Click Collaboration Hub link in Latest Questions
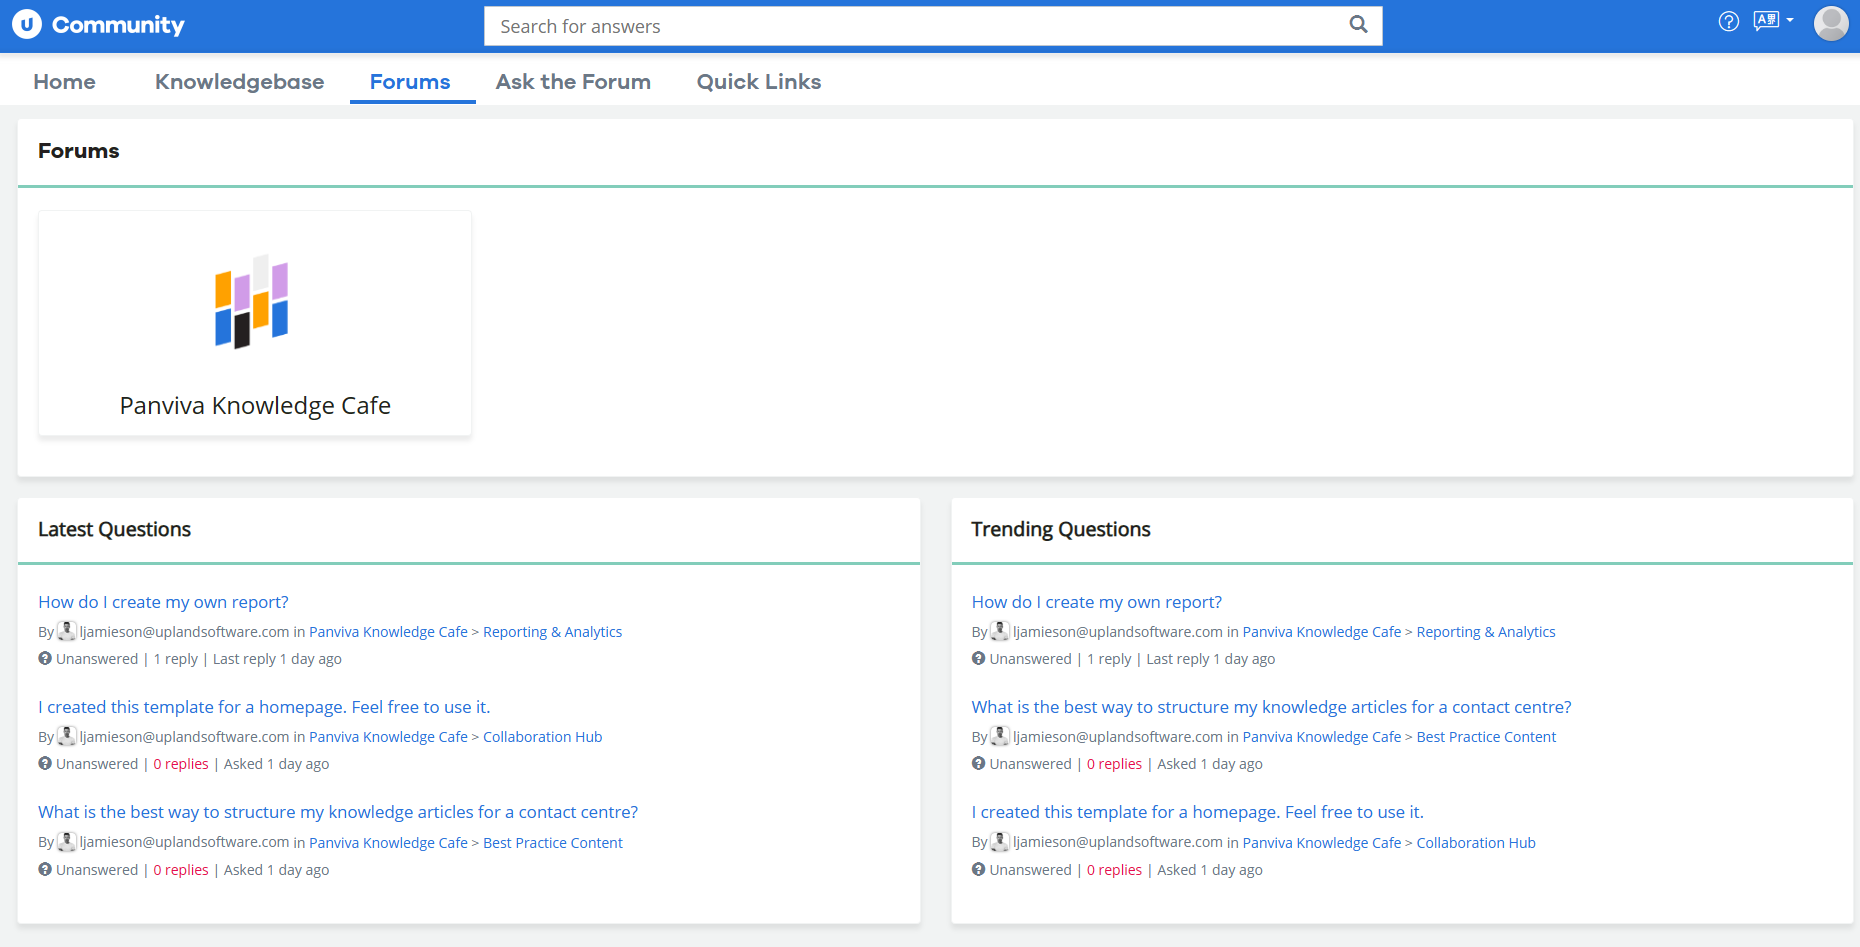 coord(542,737)
